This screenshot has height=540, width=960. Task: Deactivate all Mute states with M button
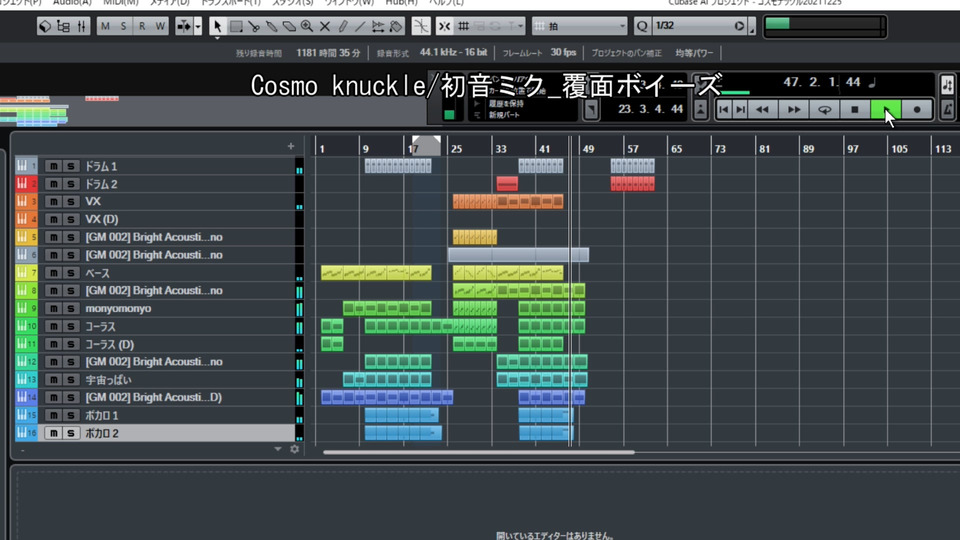point(105,26)
